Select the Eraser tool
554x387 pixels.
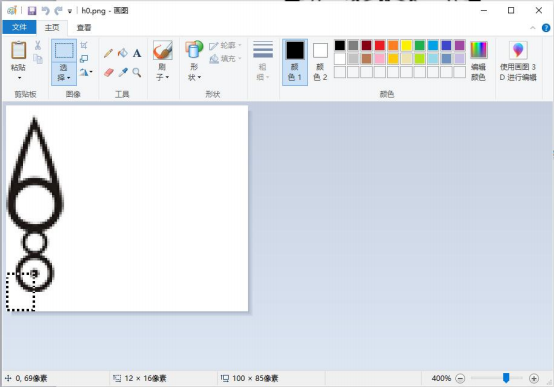[x=109, y=72]
